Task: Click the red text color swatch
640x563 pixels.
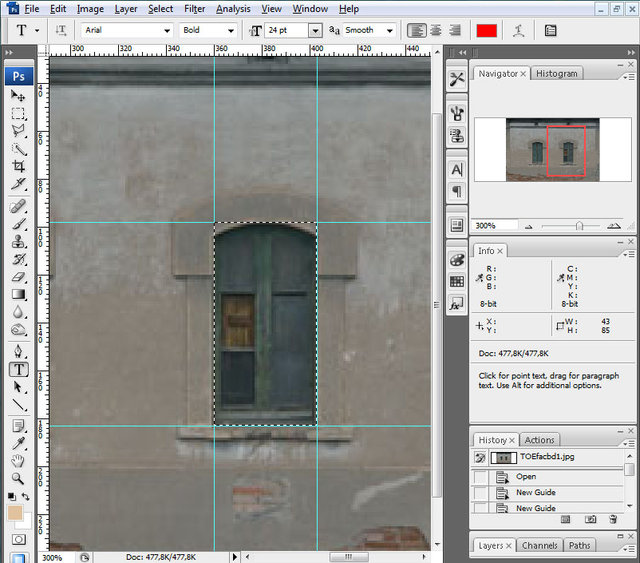Action: pos(486,31)
